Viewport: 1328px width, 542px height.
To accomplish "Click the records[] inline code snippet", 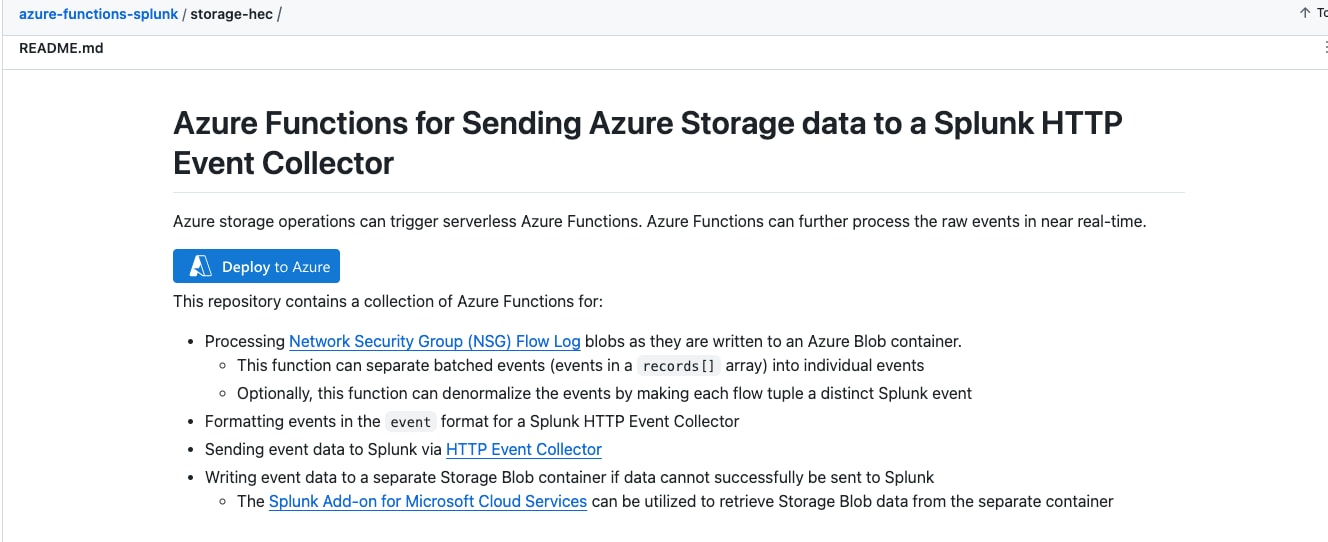I will point(679,366).
